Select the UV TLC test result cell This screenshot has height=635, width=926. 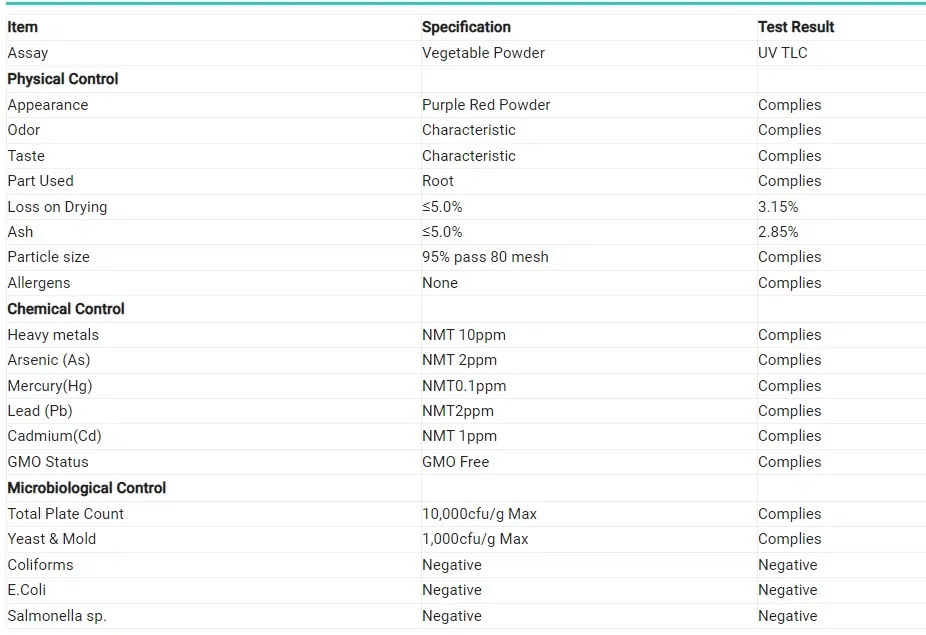pyautogui.click(x=782, y=53)
